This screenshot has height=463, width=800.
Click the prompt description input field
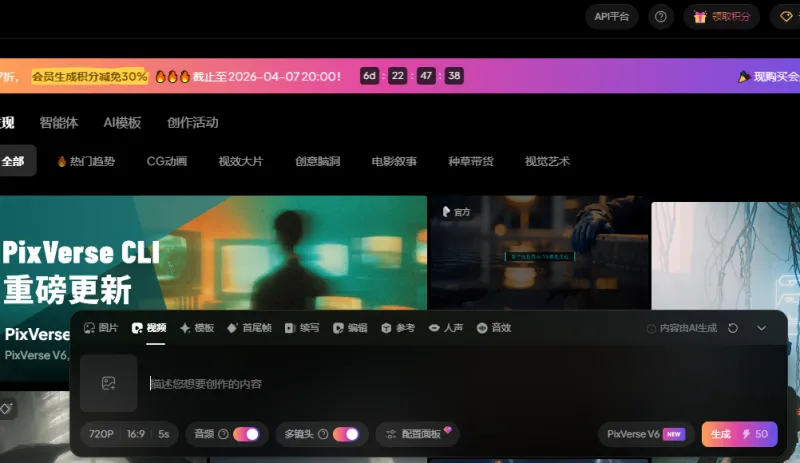459,384
